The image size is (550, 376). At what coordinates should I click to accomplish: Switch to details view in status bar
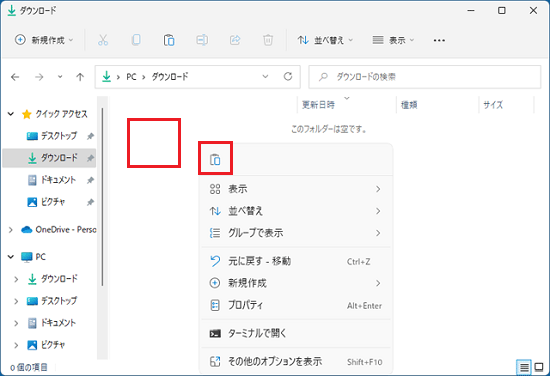click(524, 367)
